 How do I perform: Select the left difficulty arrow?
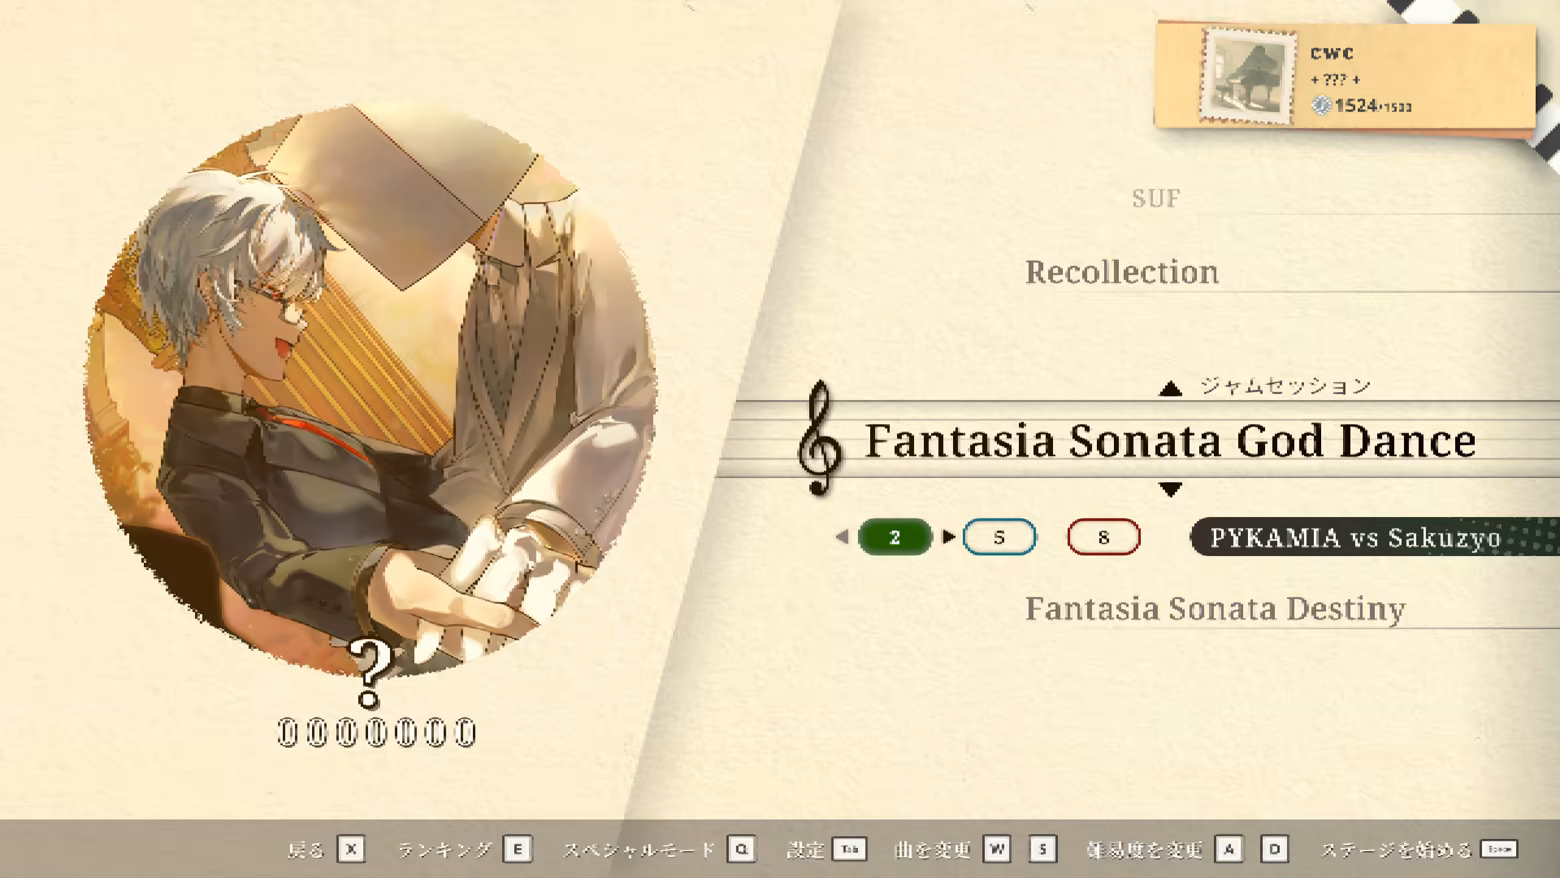coord(842,537)
